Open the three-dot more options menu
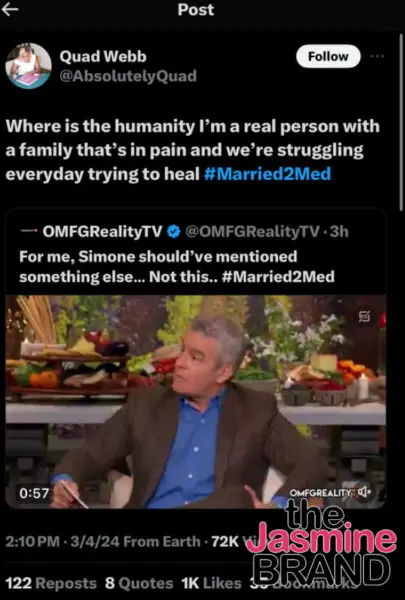The width and height of the screenshot is (405, 600). (x=377, y=56)
